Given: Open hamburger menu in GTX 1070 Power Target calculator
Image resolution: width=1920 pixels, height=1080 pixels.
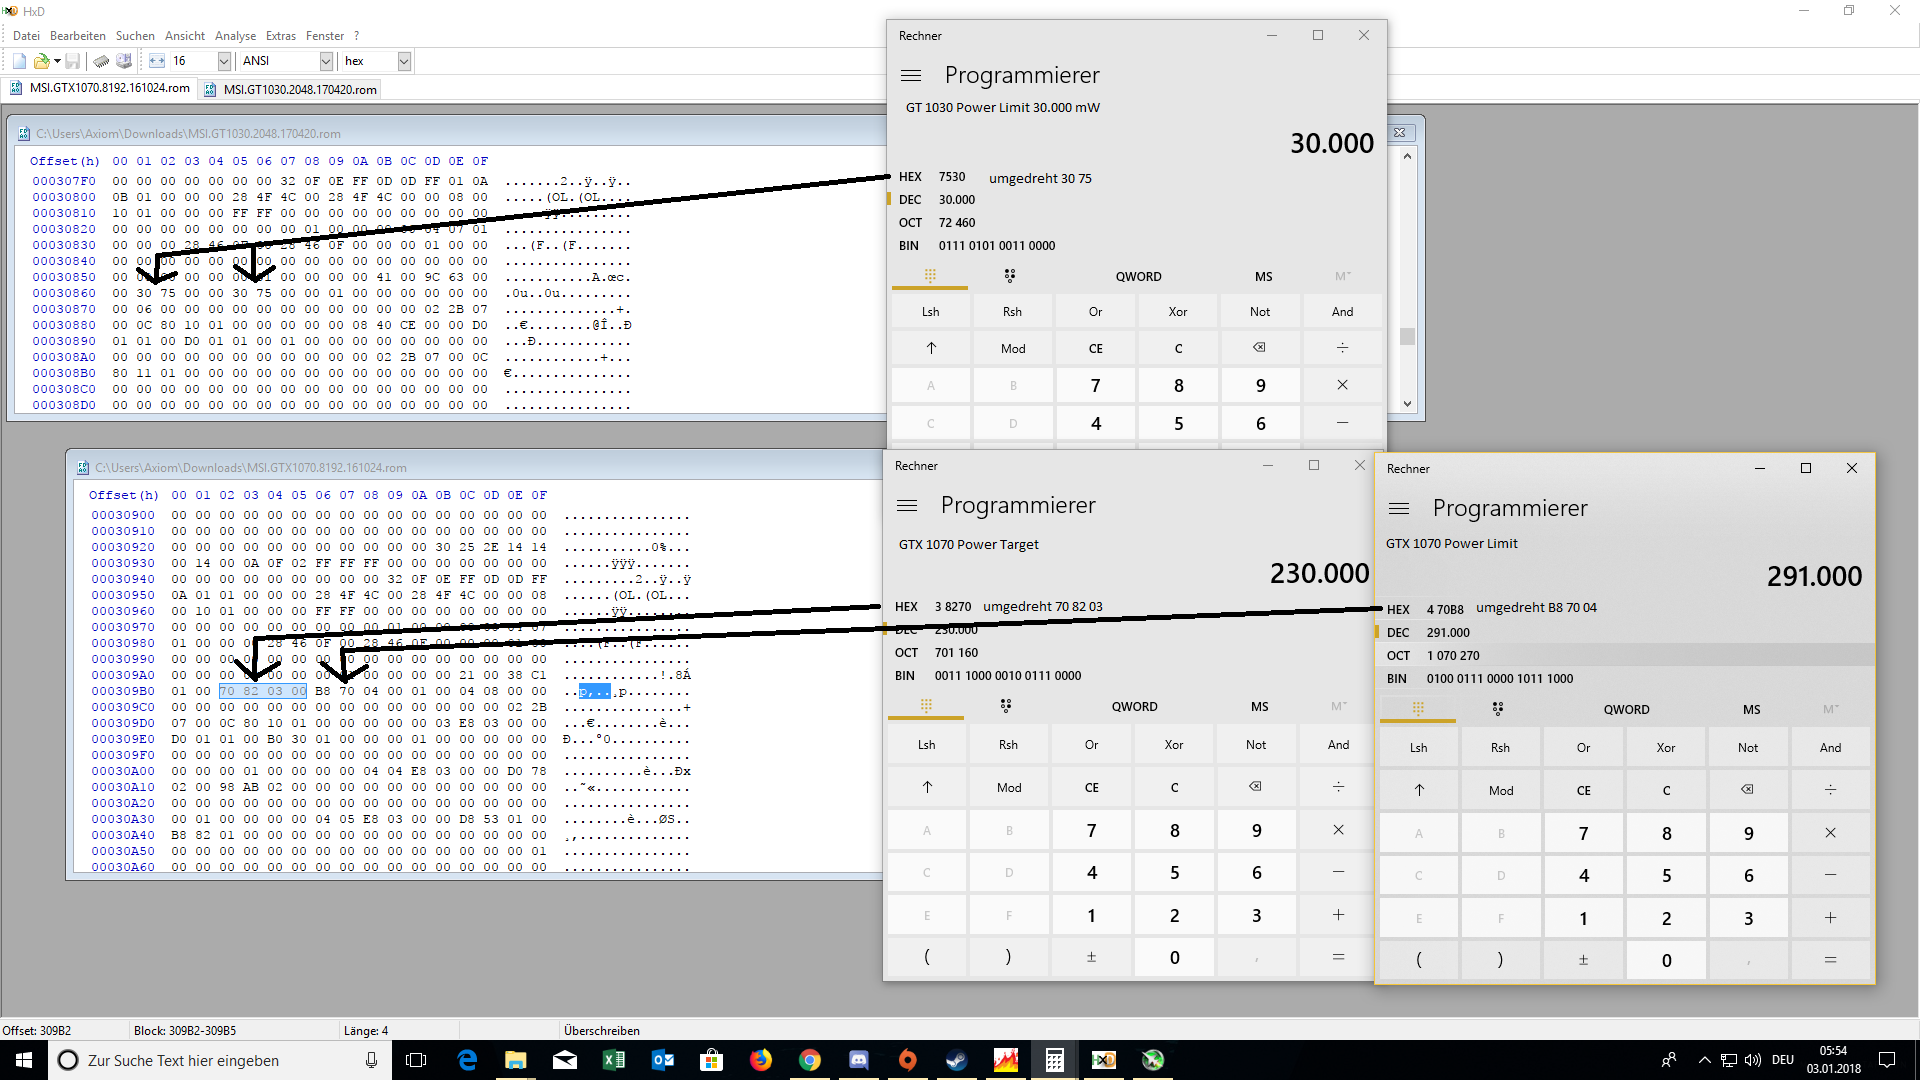Looking at the screenshot, I should 907,505.
